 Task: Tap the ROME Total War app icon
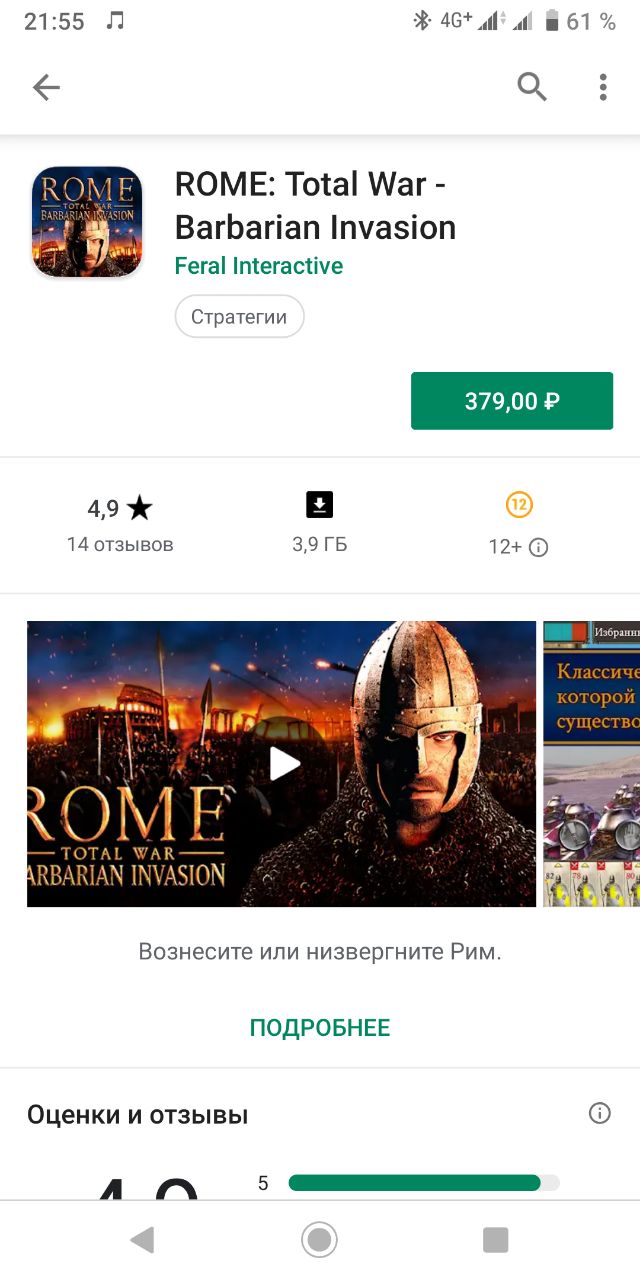(x=87, y=222)
